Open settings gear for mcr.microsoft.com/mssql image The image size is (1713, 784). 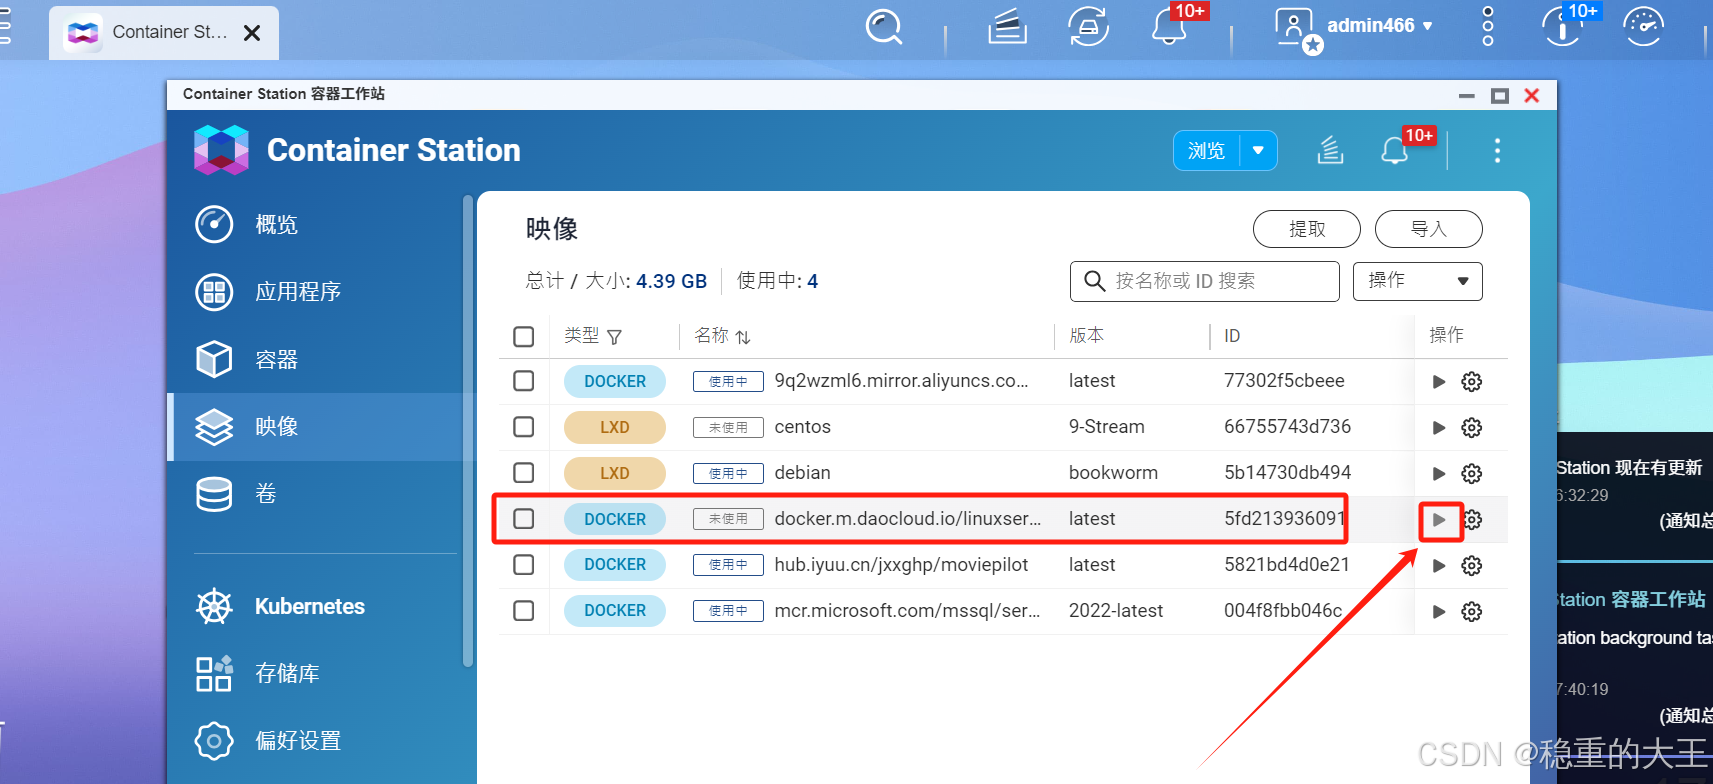[1471, 612]
